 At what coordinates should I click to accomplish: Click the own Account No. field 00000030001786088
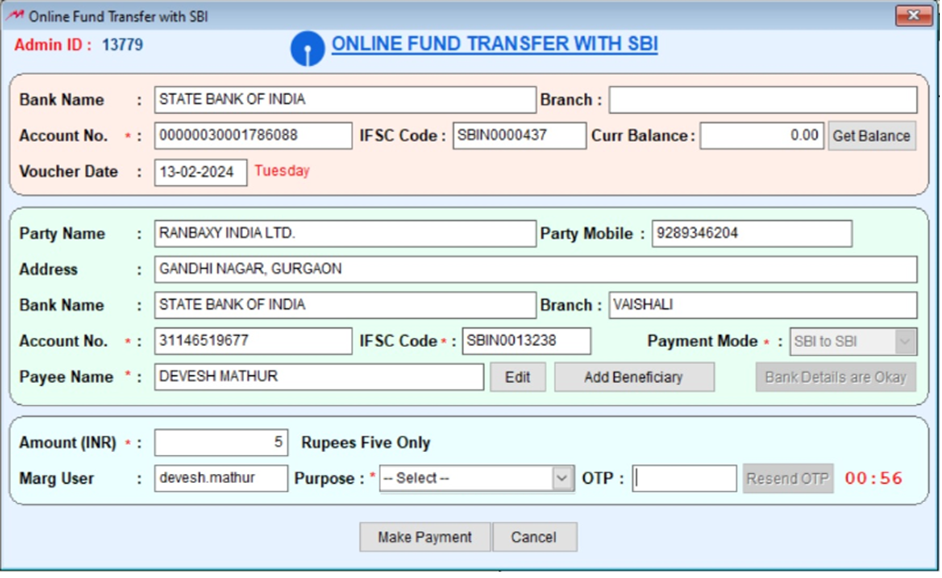point(253,136)
